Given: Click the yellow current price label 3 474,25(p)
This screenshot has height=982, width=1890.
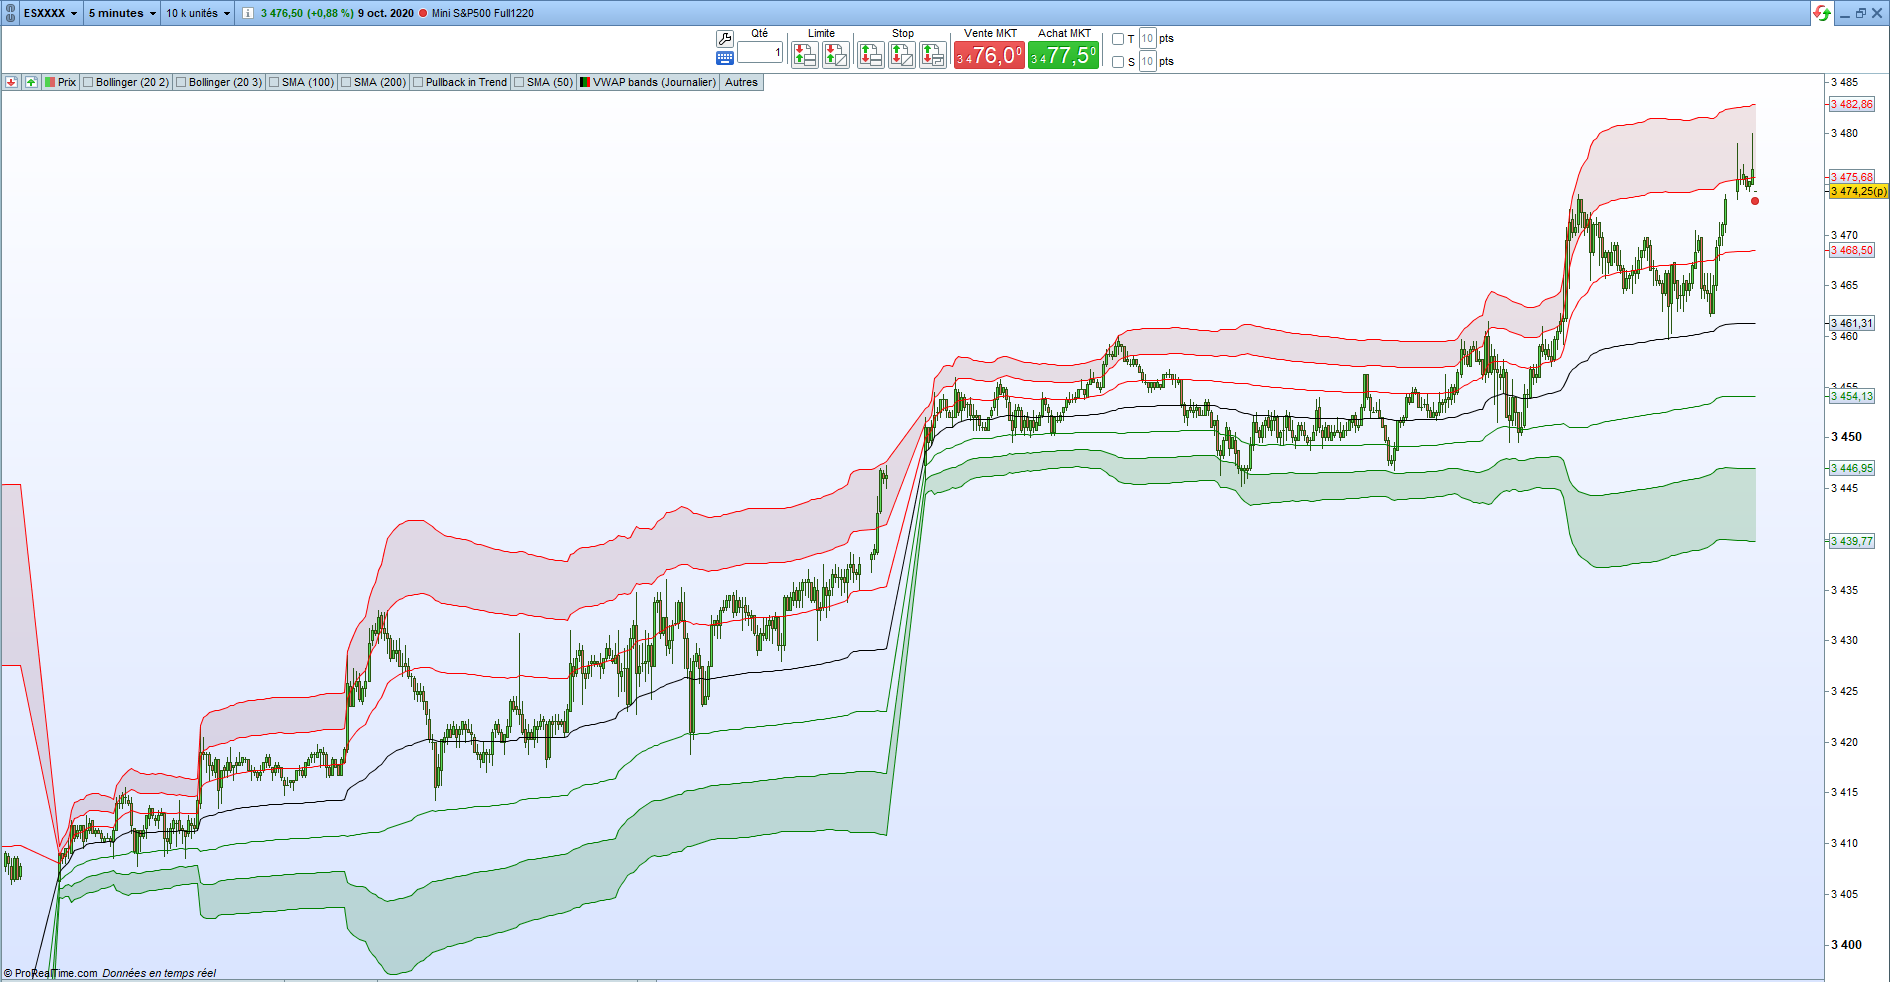Looking at the screenshot, I should 1859,191.
